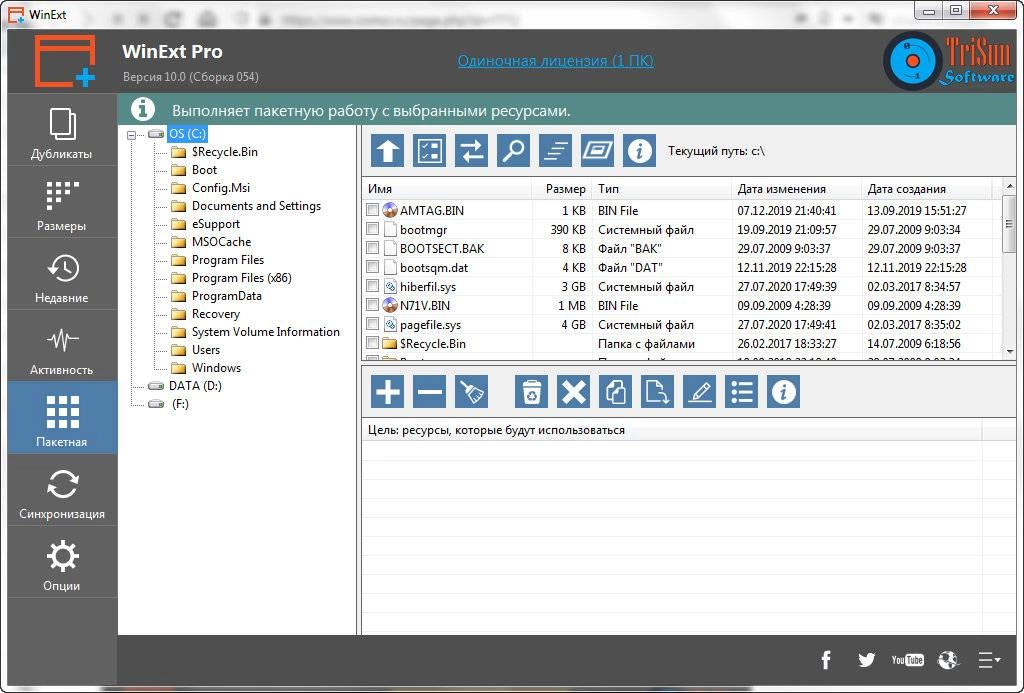
Task: Click the pencil rename icon
Action: coord(699,392)
